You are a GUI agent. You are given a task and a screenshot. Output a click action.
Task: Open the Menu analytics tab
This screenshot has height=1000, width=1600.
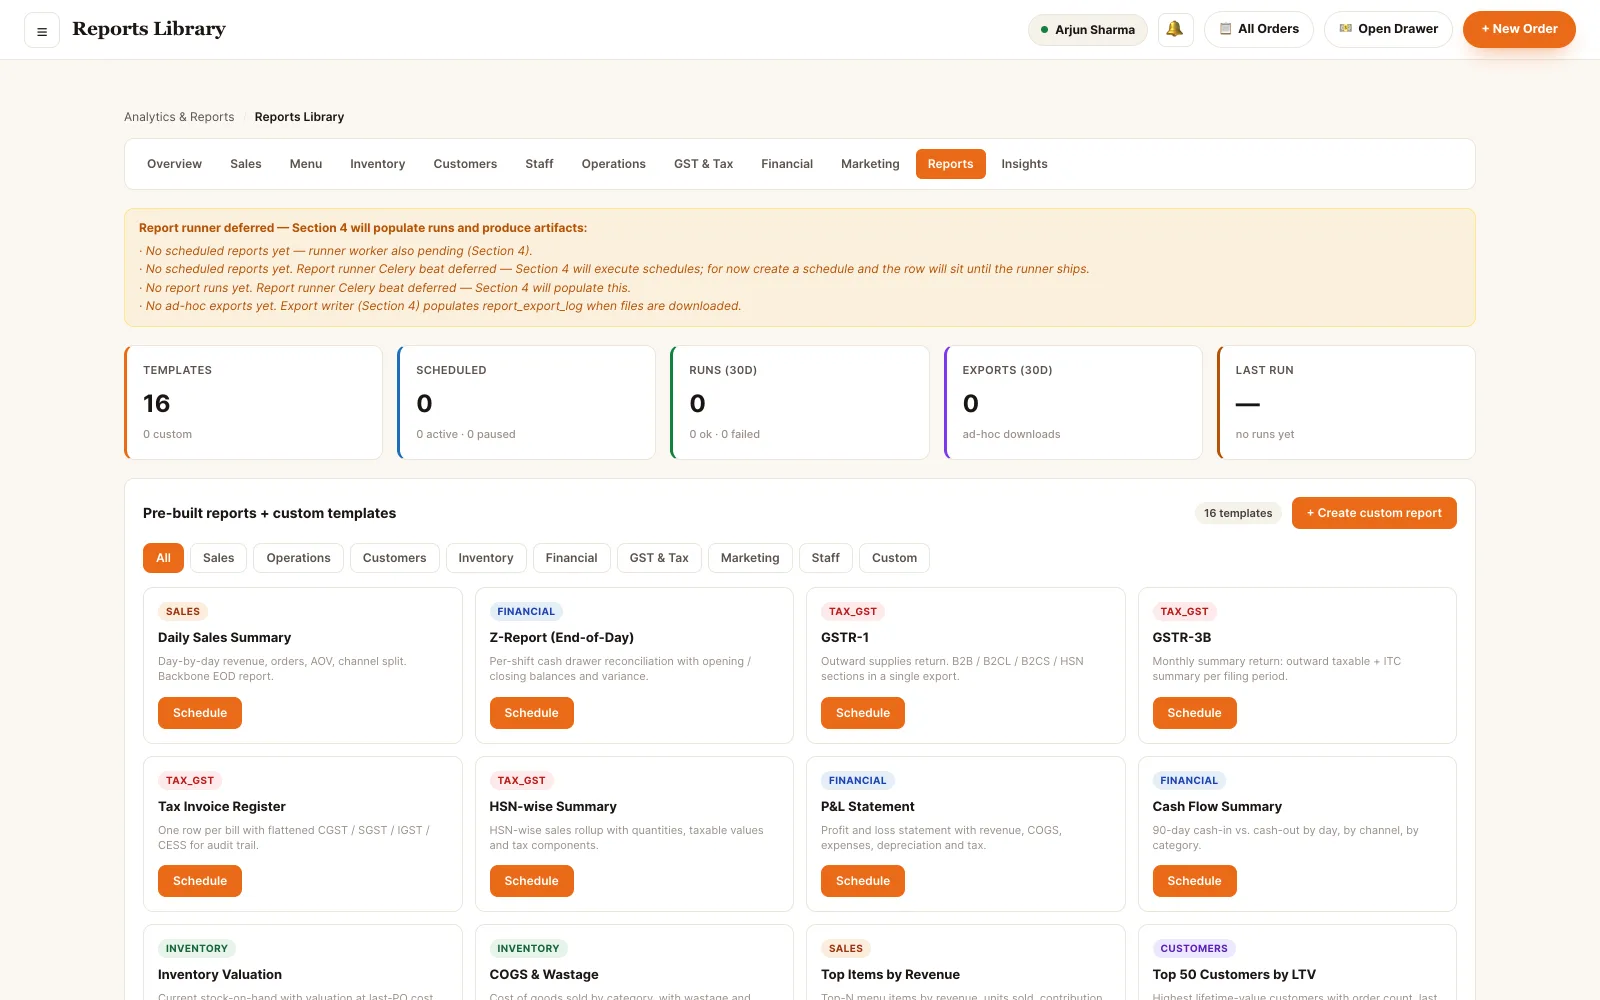(306, 164)
